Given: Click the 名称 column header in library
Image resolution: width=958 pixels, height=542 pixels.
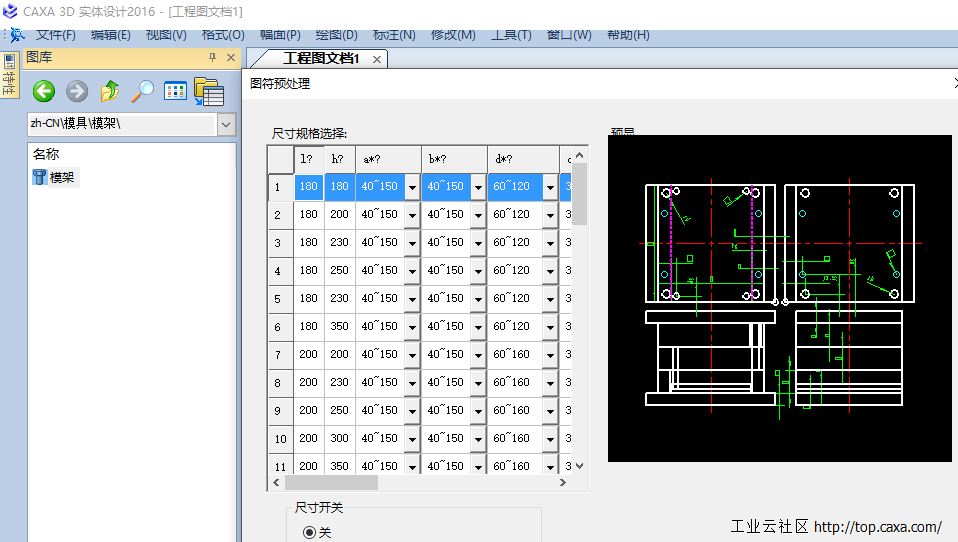Looking at the screenshot, I should point(46,154).
